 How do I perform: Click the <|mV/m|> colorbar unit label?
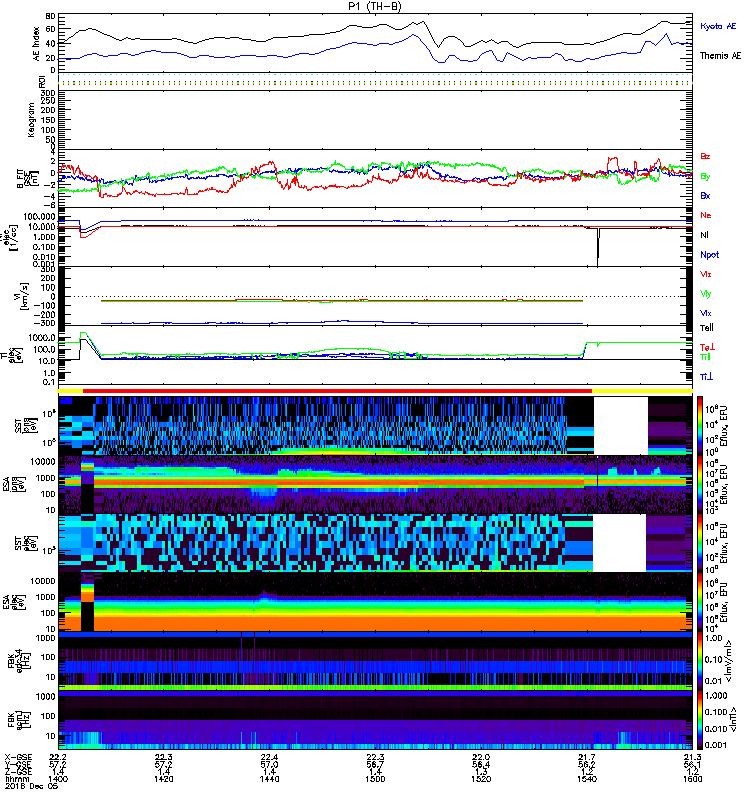click(729, 660)
